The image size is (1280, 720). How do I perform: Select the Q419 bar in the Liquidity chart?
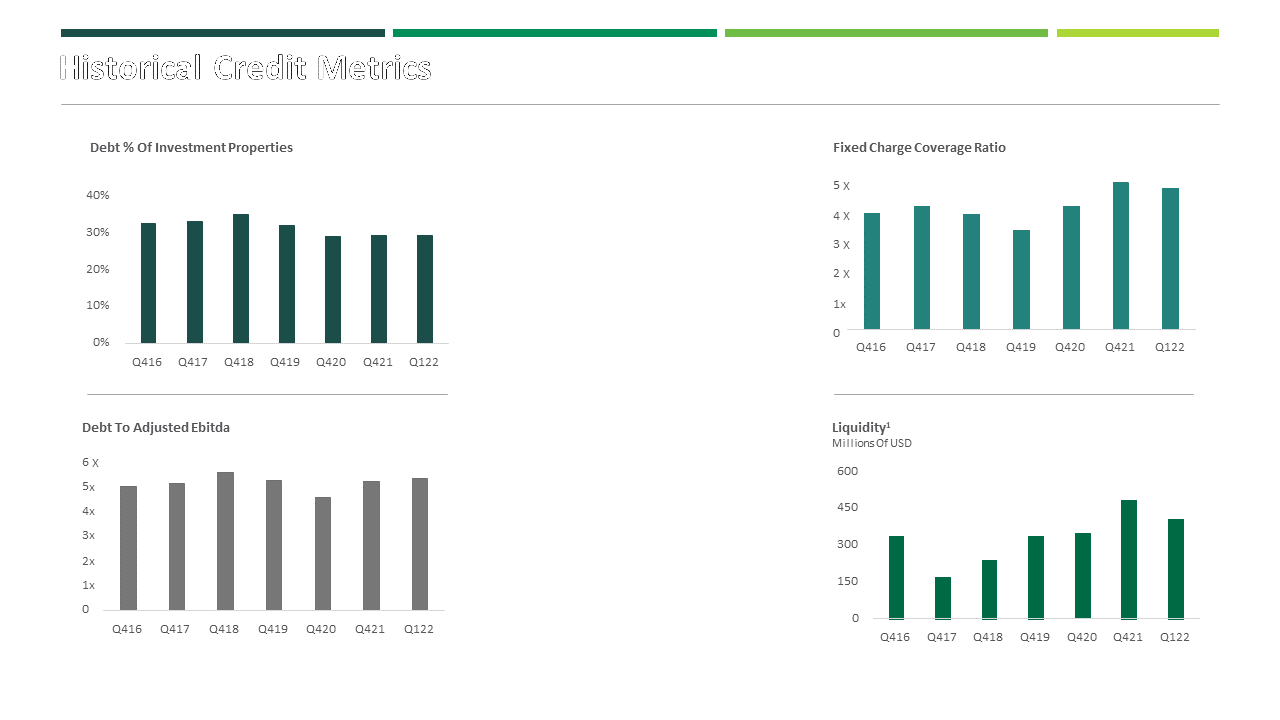[x=1036, y=578]
